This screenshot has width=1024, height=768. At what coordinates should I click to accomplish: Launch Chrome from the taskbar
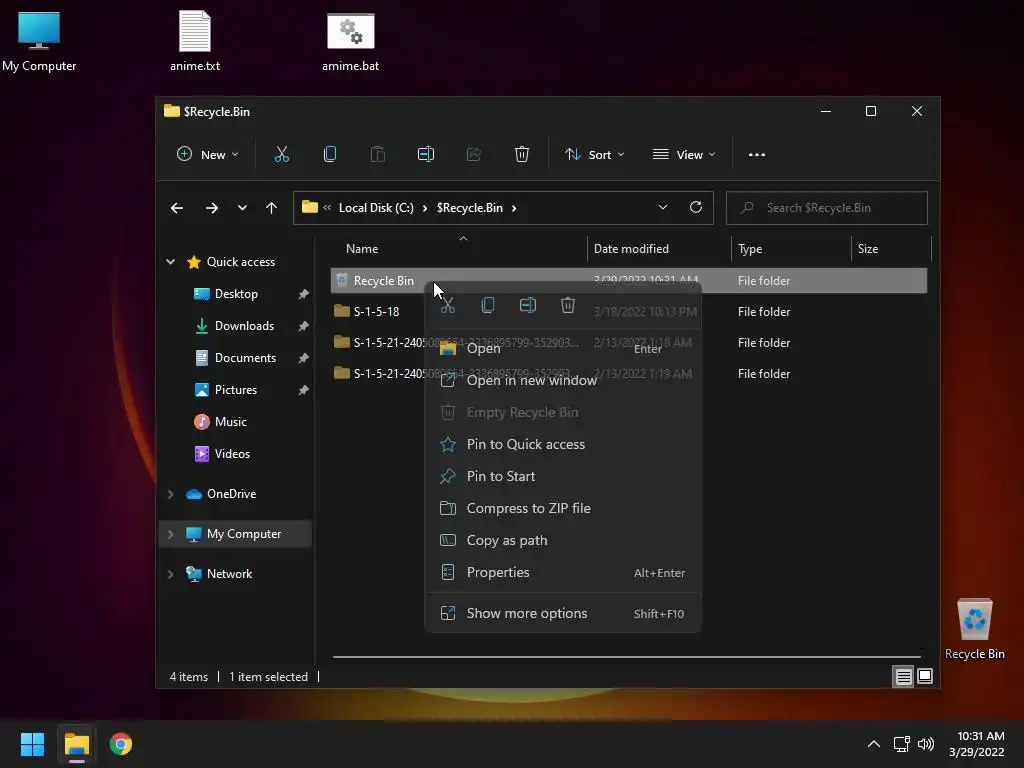tap(121, 744)
